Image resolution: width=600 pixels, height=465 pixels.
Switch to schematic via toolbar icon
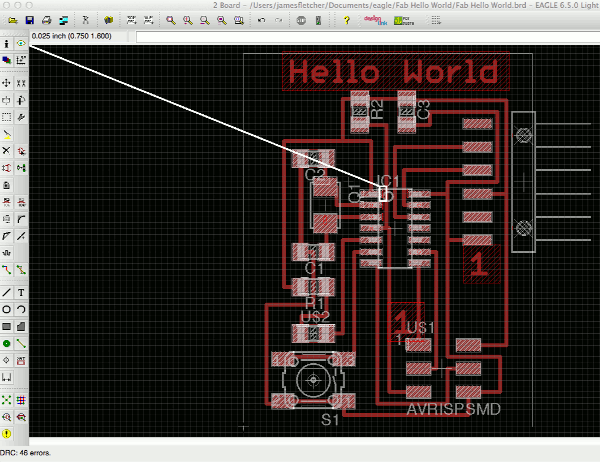(85, 20)
